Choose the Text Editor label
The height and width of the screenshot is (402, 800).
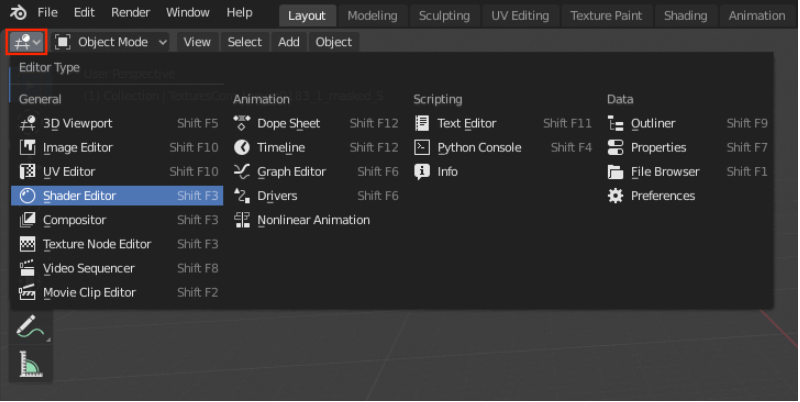click(x=467, y=123)
